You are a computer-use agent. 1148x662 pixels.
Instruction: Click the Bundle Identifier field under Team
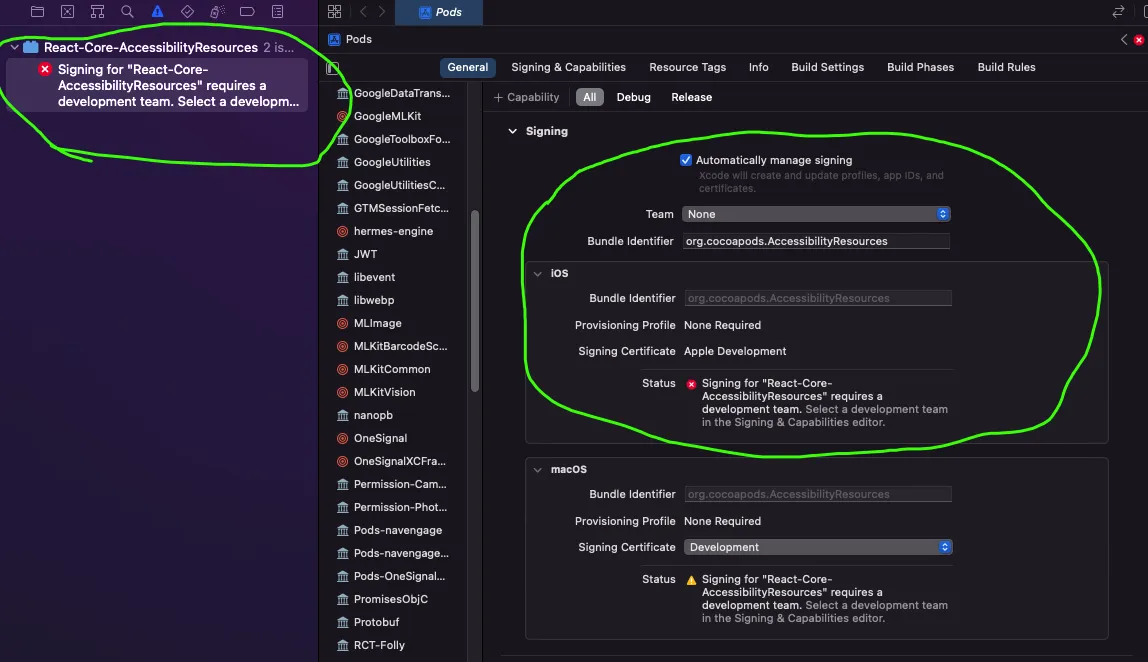coord(816,241)
